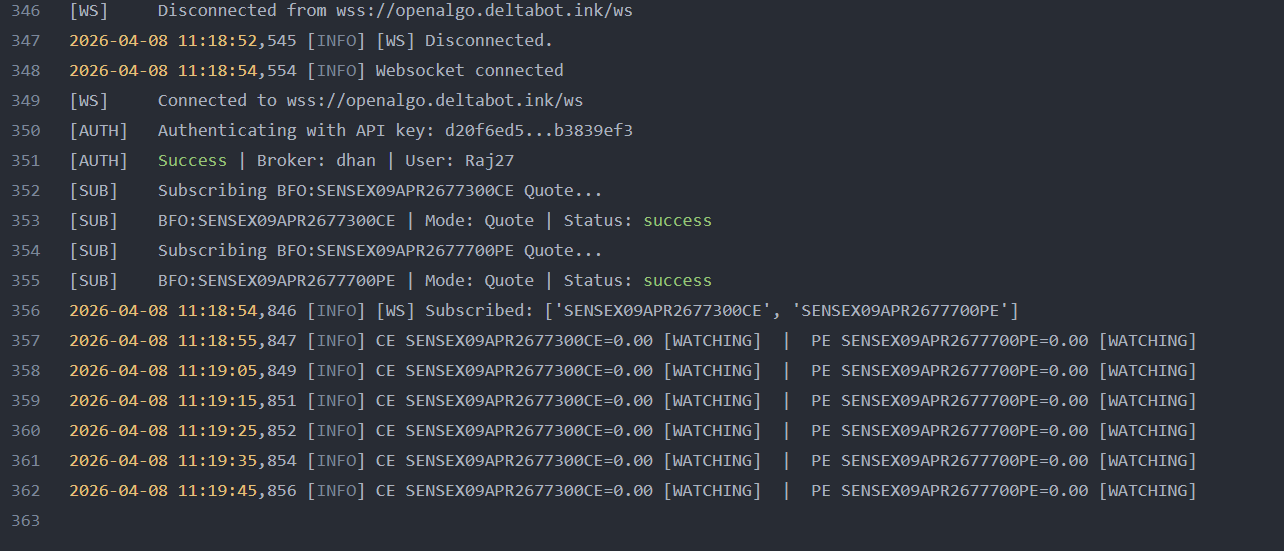Click green Success text in AUTH line
This screenshot has width=1284, height=551.
[x=192, y=161]
